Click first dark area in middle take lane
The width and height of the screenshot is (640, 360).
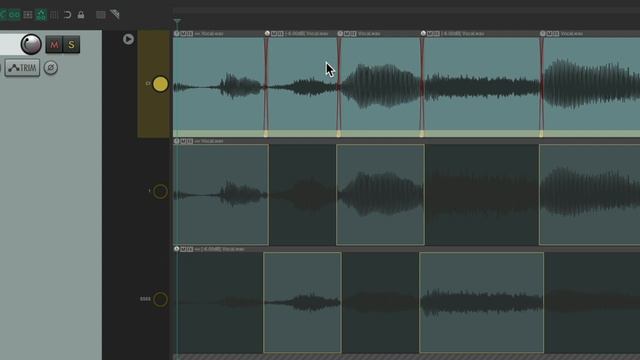[x=302, y=194]
